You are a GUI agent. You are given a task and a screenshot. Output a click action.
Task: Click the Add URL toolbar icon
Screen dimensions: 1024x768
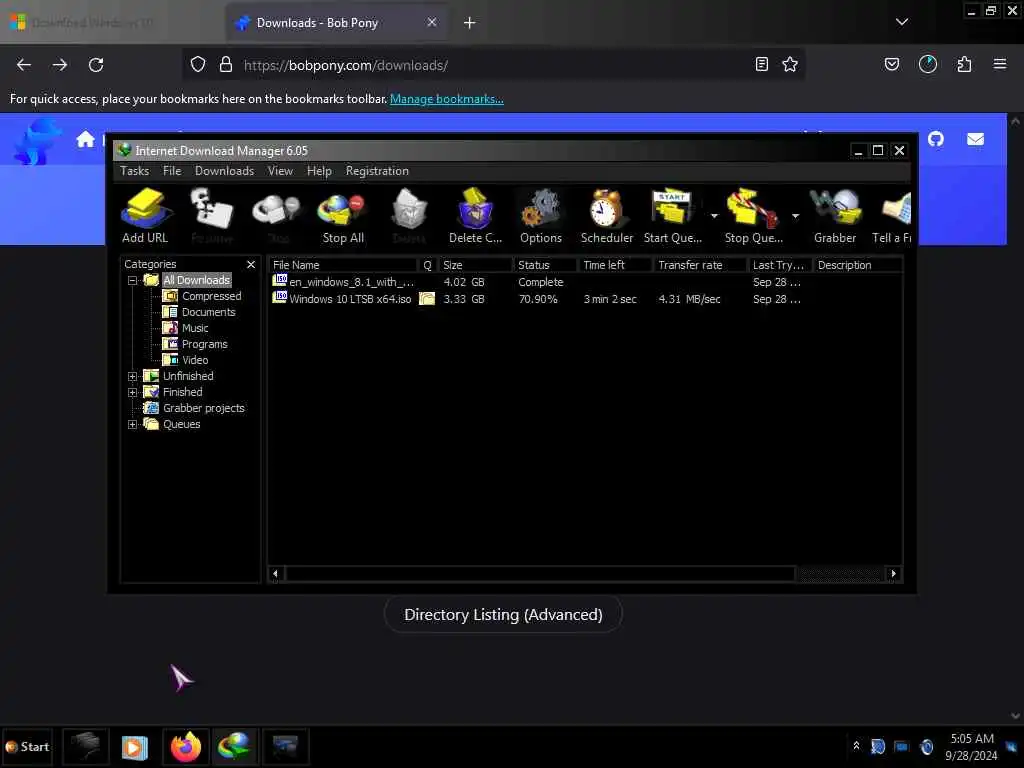(146, 216)
